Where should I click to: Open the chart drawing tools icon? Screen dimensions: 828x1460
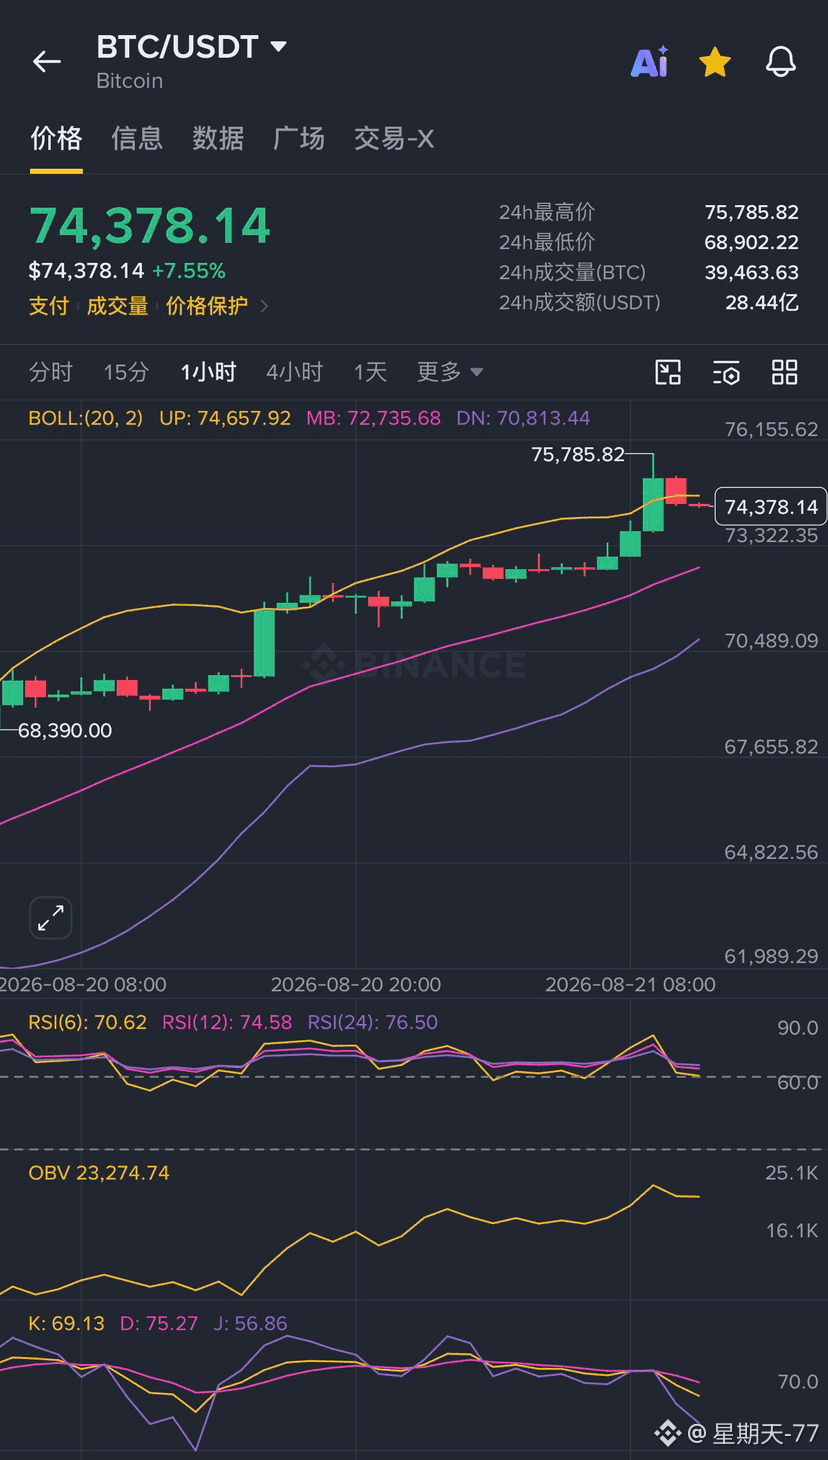pos(668,373)
